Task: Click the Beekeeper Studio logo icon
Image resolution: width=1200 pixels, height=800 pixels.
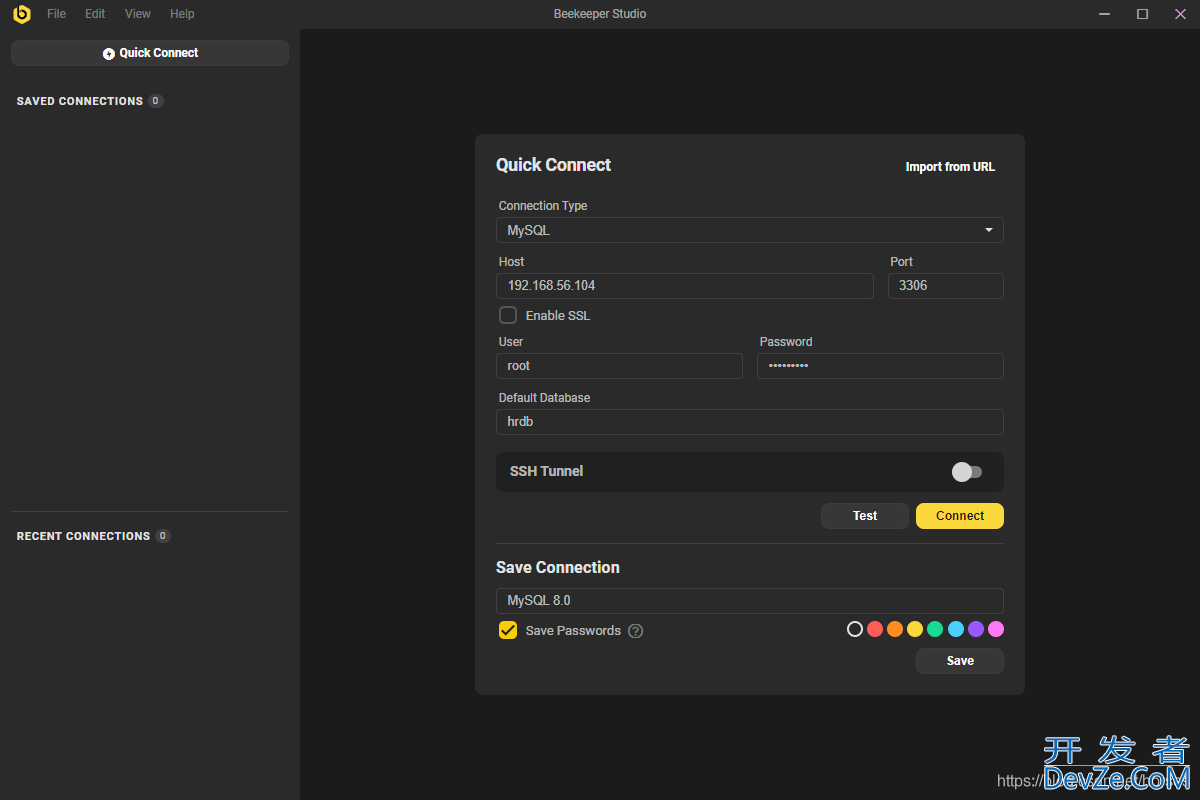Action: [21, 14]
